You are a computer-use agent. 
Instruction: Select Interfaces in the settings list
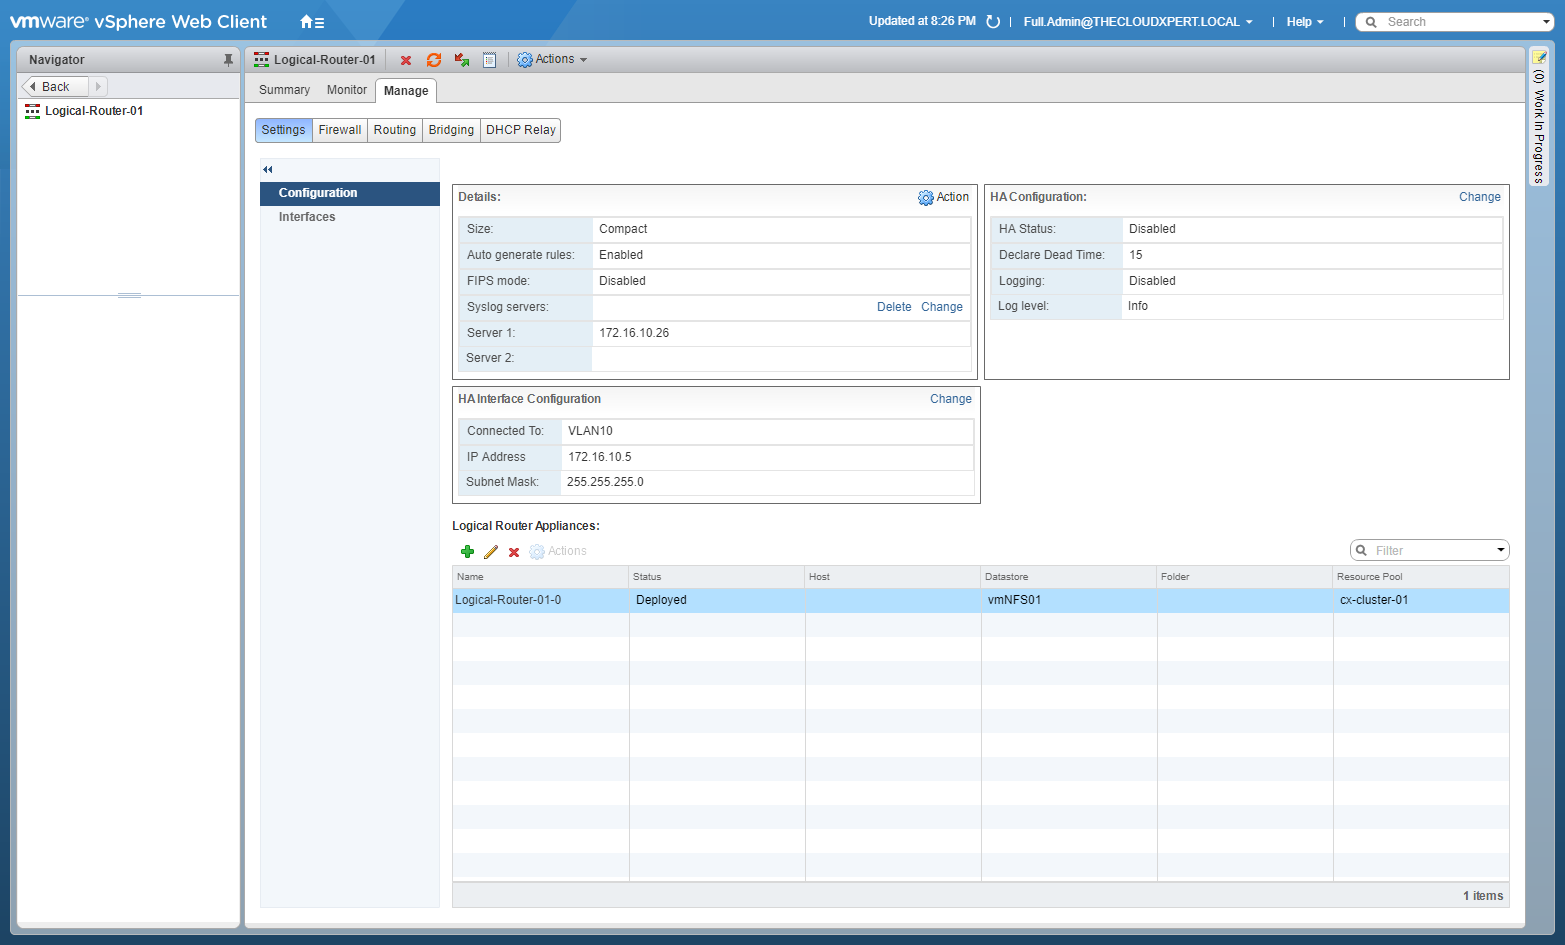tap(307, 217)
